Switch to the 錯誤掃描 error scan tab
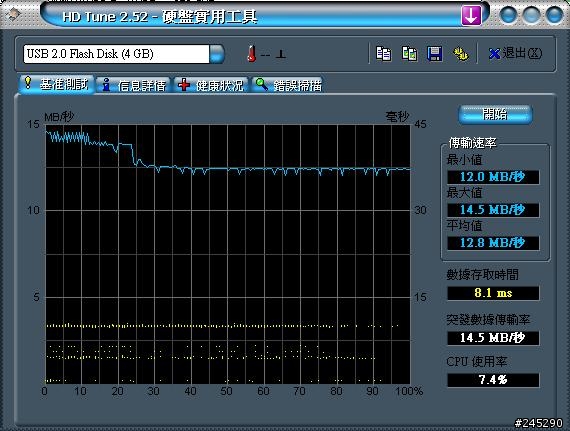This screenshot has width=570, height=431. coord(287,85)
